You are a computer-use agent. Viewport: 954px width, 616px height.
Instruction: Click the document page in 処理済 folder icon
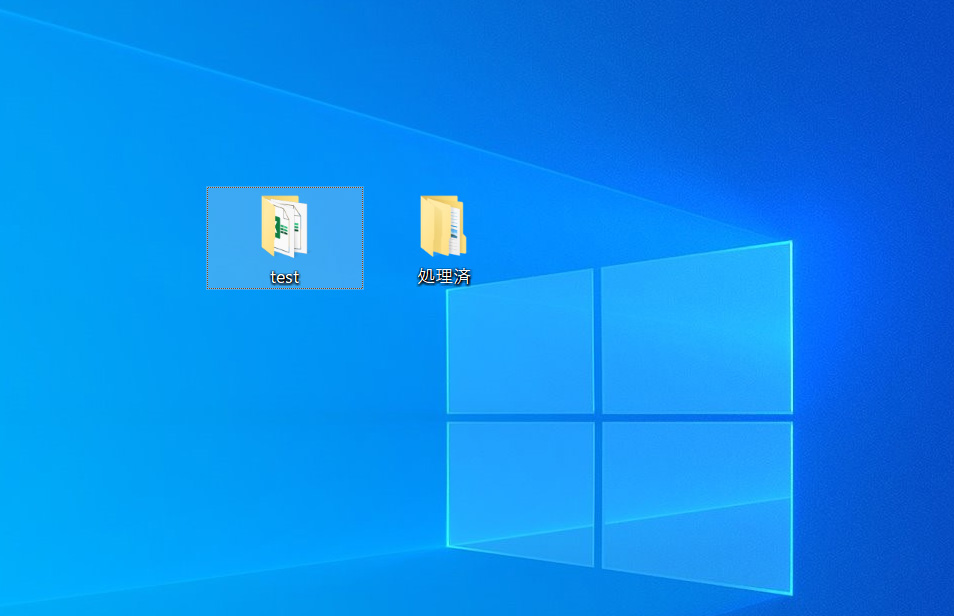pyautogui.click(x=453, y=227)
